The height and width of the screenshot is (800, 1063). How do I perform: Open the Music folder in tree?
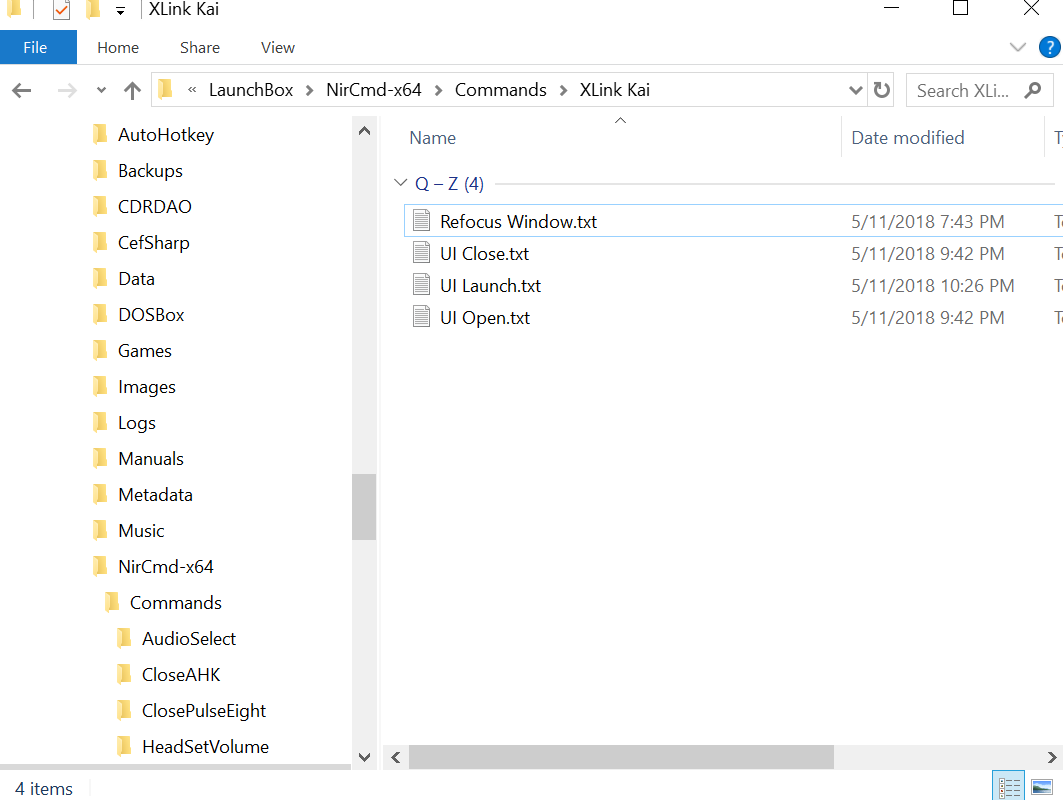[x=141, y=529]
